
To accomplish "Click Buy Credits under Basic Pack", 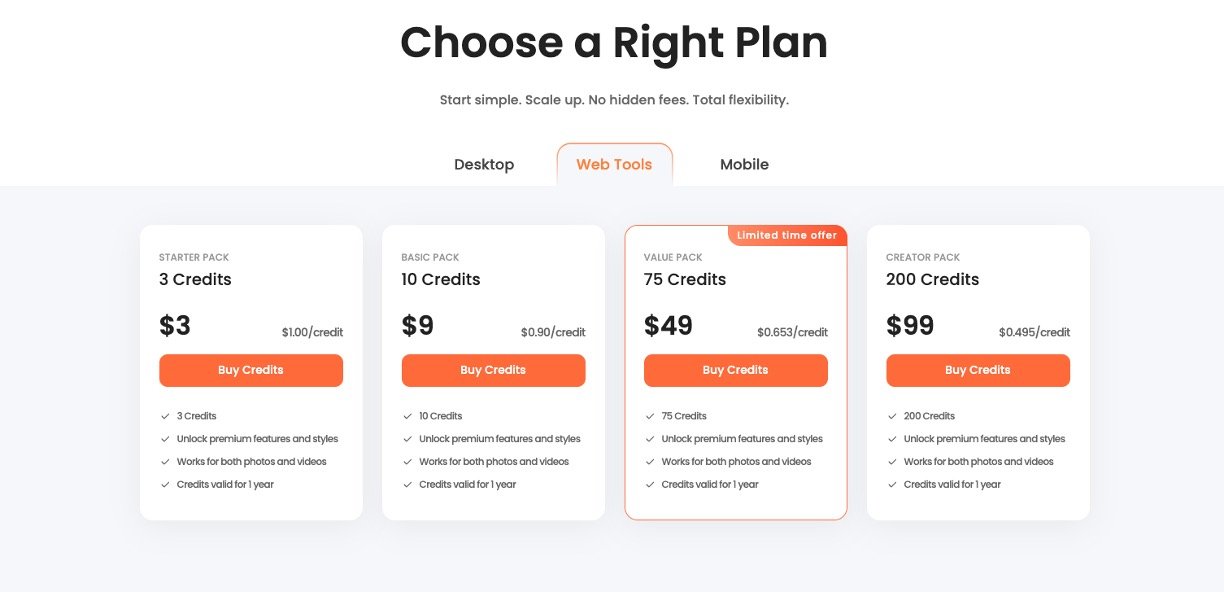I will [493, 370].
